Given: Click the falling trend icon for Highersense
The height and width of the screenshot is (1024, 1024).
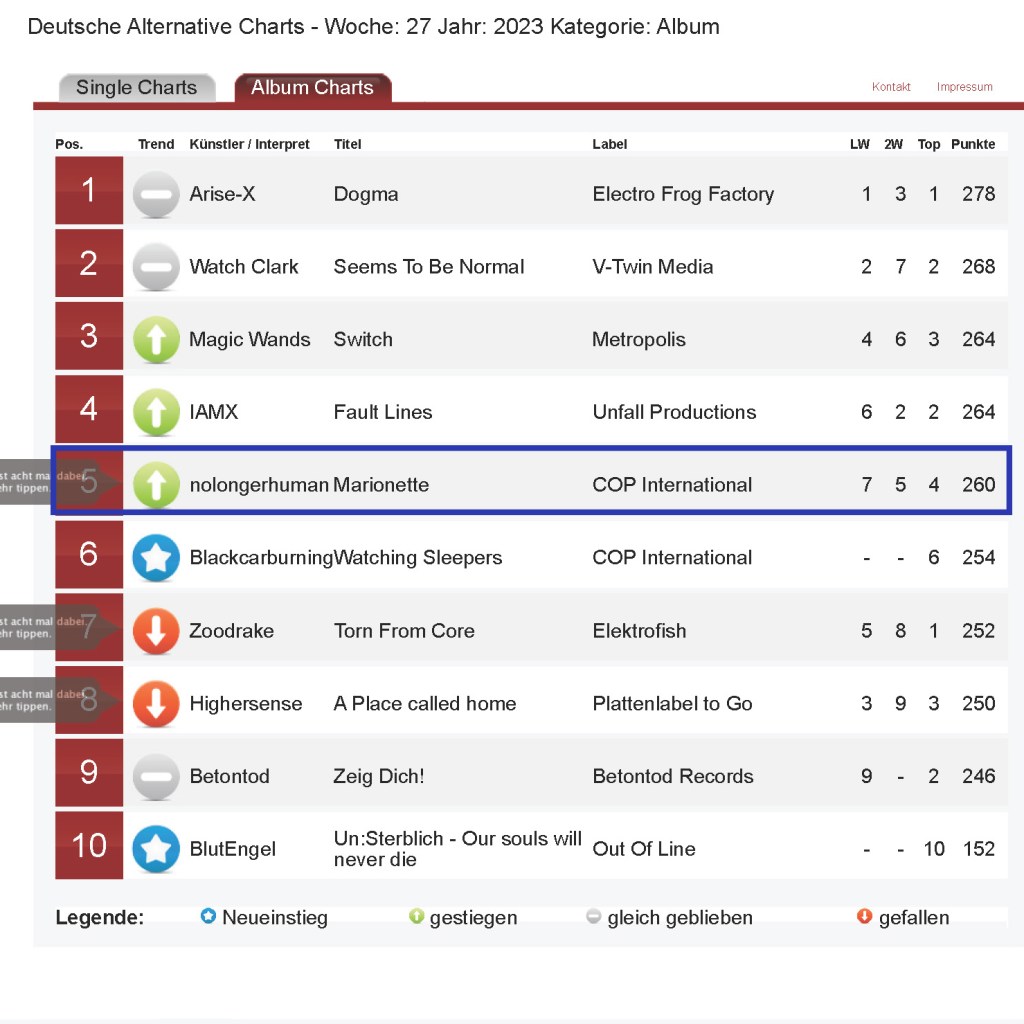Looking at the screenshot, I should [156, 704].
